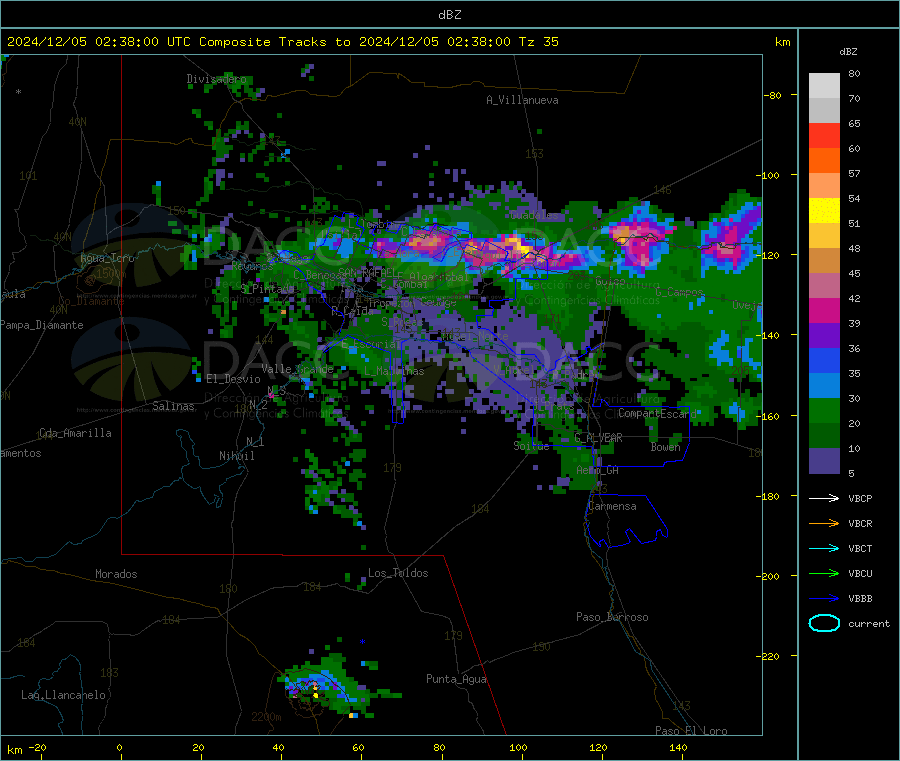The image size is (900, 761).
Task: Click the 'A_Villanueva' map label
Action: (x=522, y=100)
